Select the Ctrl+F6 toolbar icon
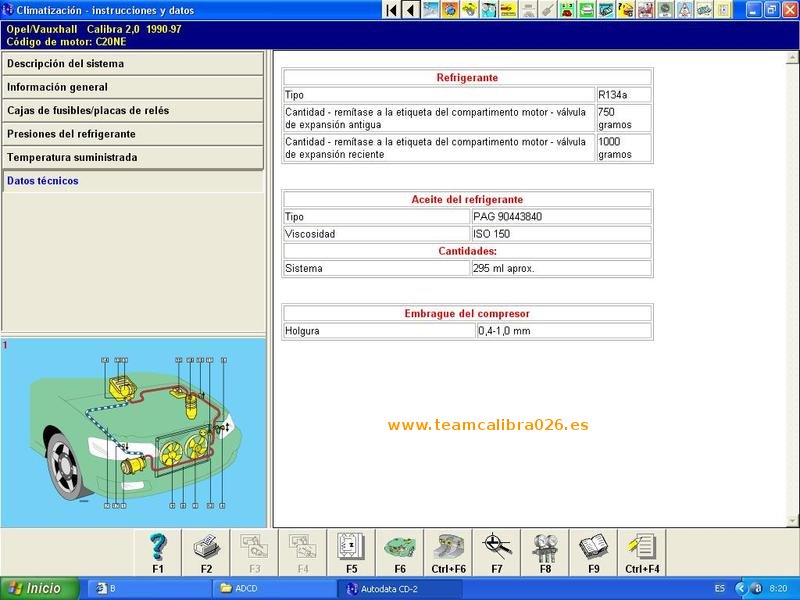 (x=448, y=552)
